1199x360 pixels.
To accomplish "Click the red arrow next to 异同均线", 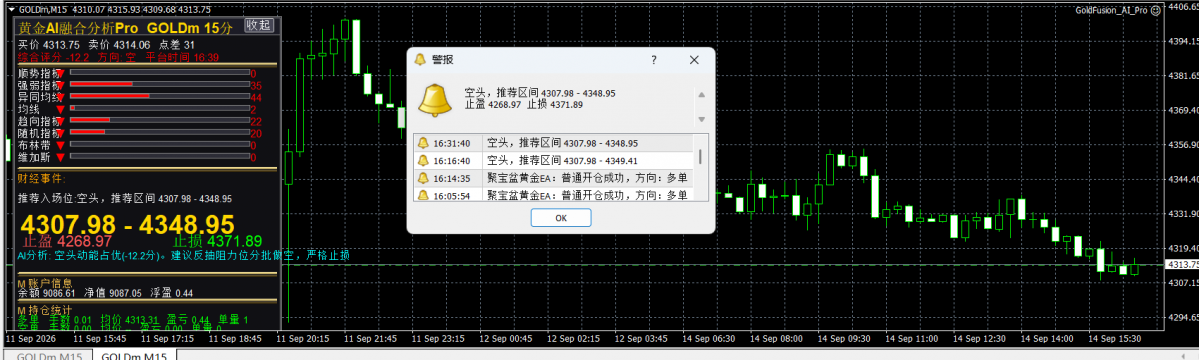I will (x=60, y=97).
